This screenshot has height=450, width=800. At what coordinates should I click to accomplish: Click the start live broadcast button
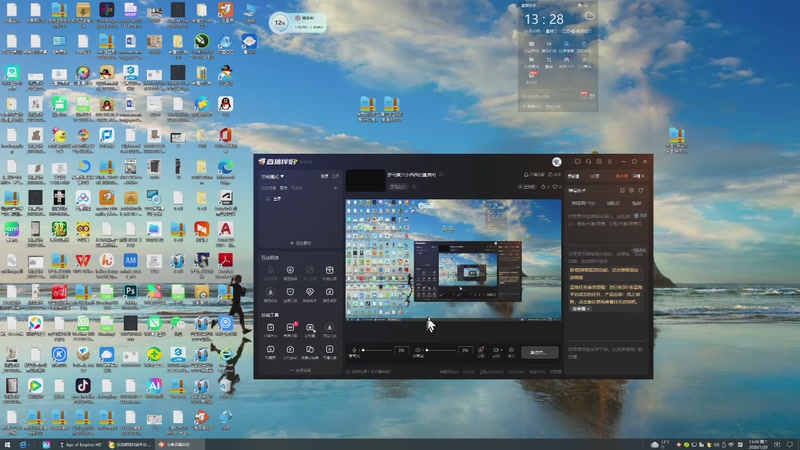click(539, 352)
